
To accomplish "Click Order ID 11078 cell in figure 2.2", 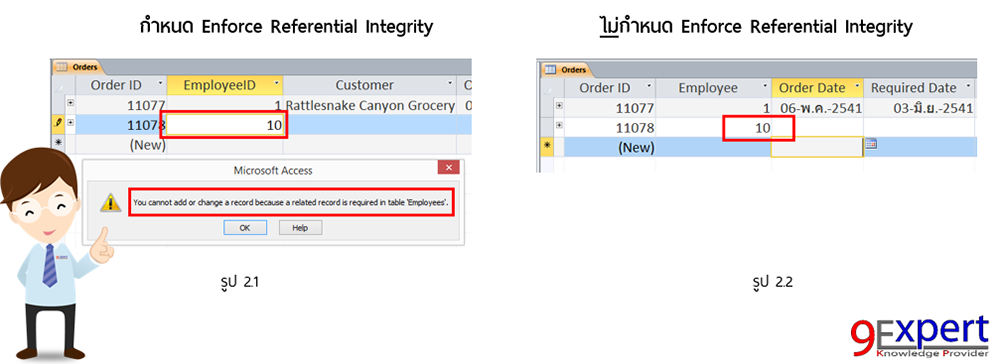I will [610, 127].
